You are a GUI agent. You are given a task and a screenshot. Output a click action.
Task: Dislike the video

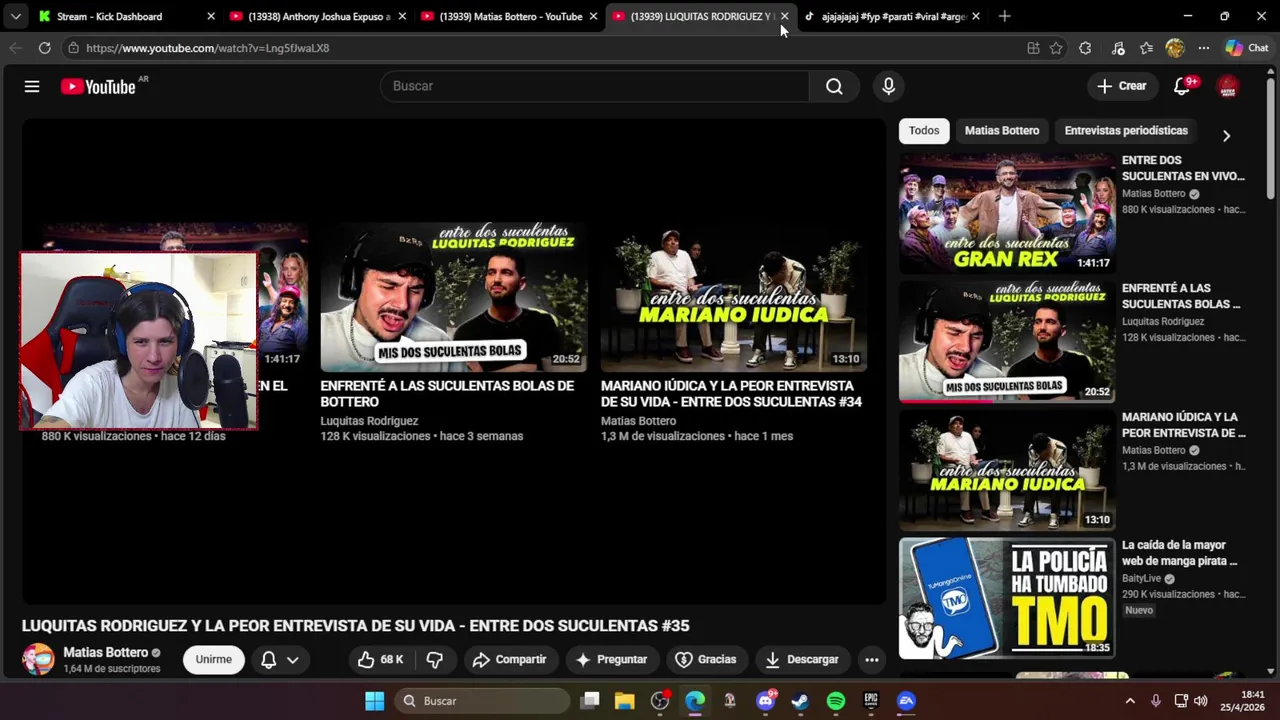434,659
